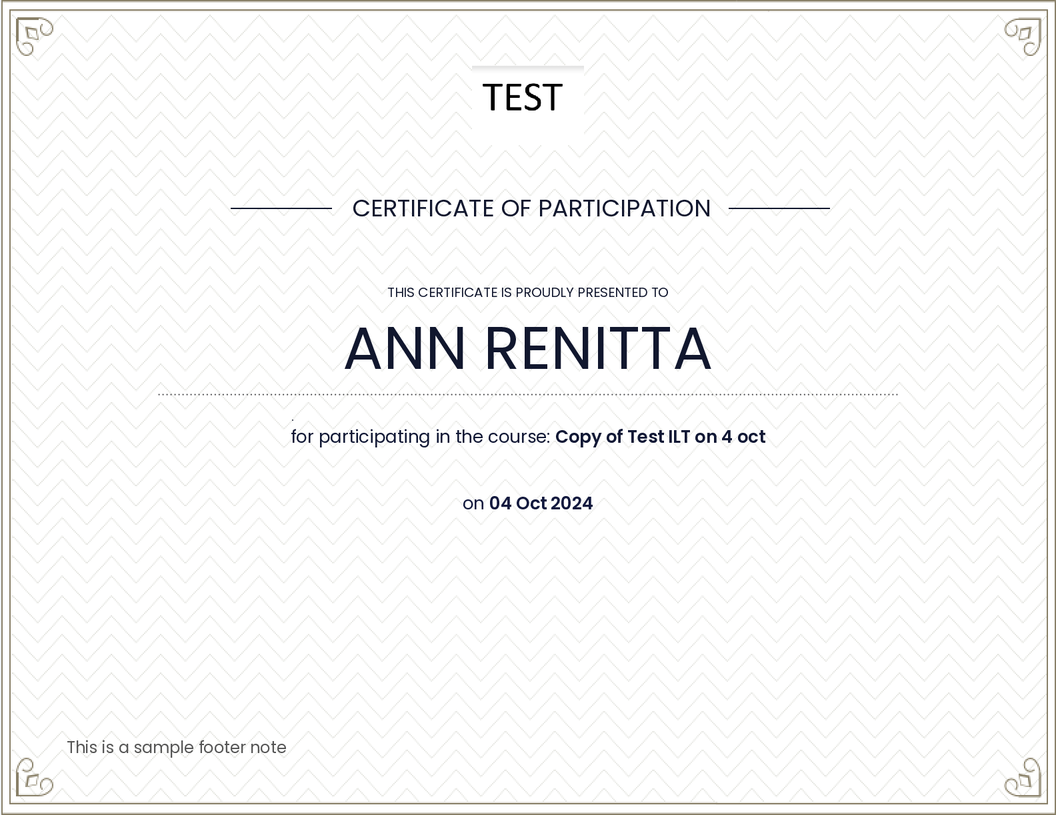Click the line left of the heading
This screenshot has width=1056, height=815.
click(x=281, y=208)
